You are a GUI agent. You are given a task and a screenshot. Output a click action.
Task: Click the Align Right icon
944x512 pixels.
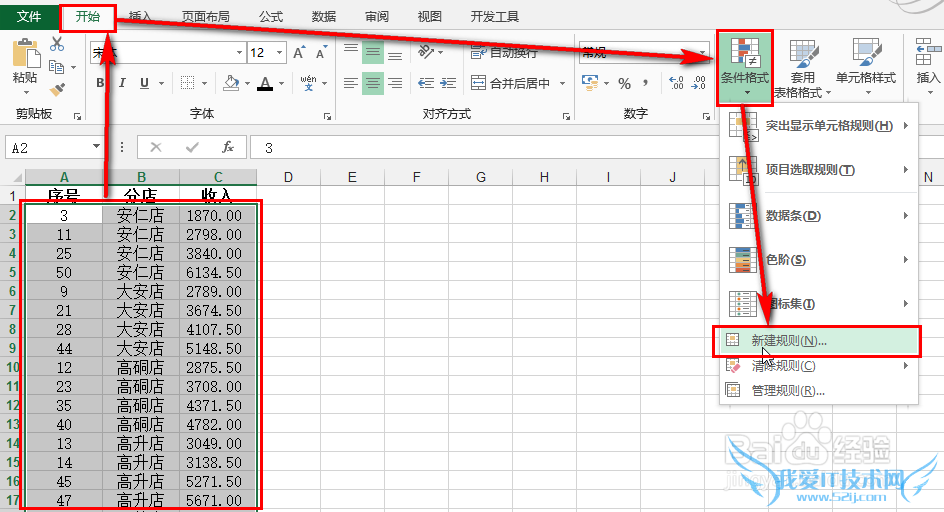click(x=395, y=83)
